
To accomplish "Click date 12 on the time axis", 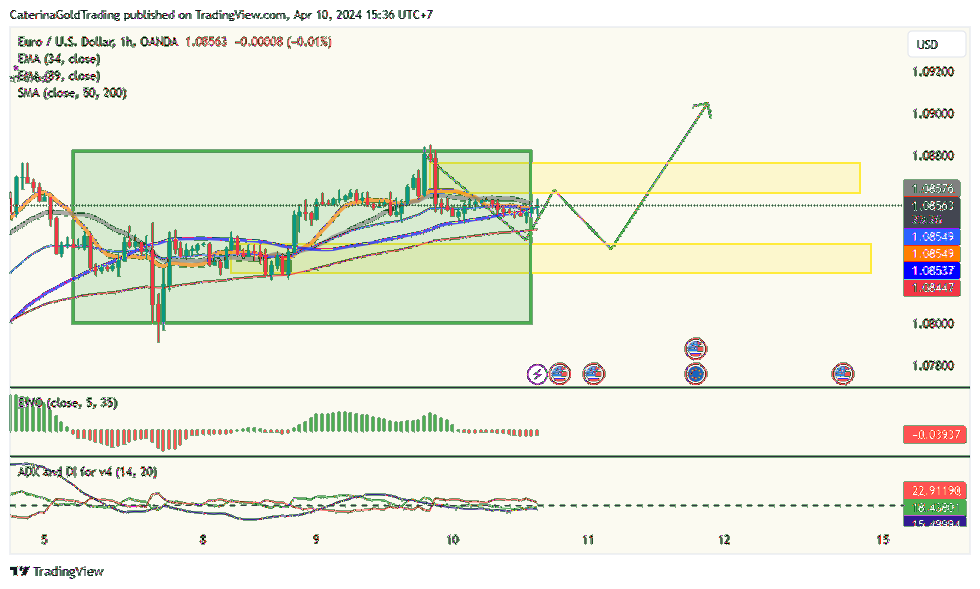I will (724, 539).
